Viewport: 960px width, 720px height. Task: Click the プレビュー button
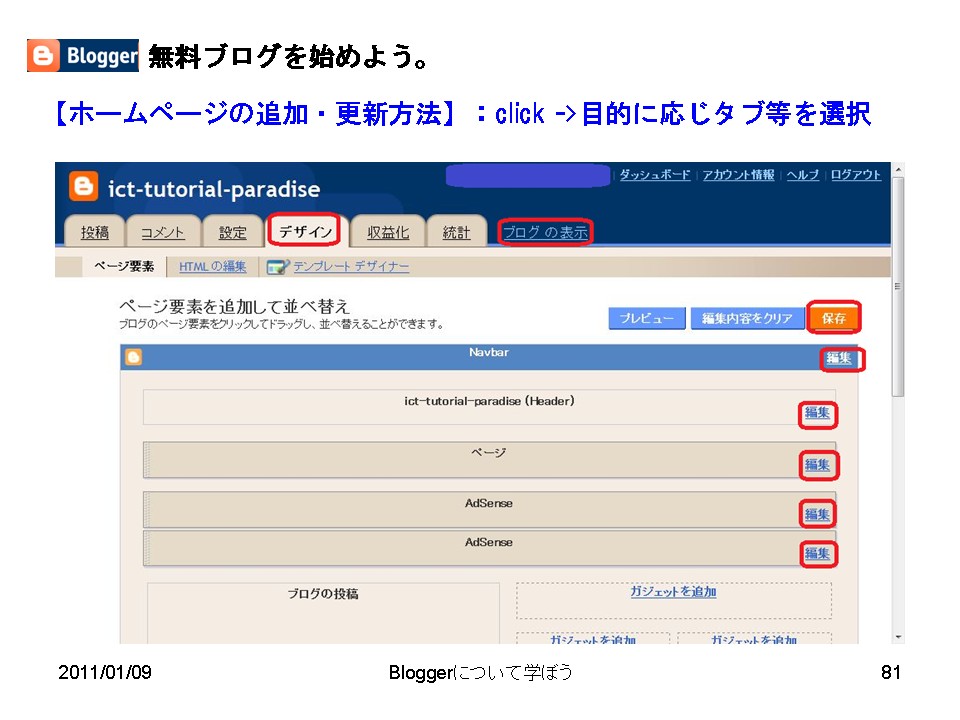646,317
